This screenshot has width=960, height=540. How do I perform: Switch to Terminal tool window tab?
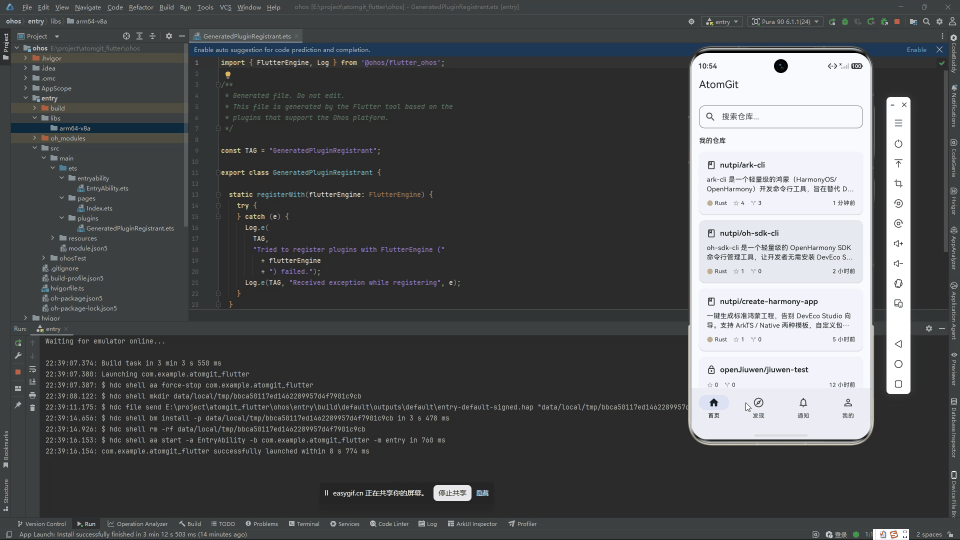coord(304,524)
